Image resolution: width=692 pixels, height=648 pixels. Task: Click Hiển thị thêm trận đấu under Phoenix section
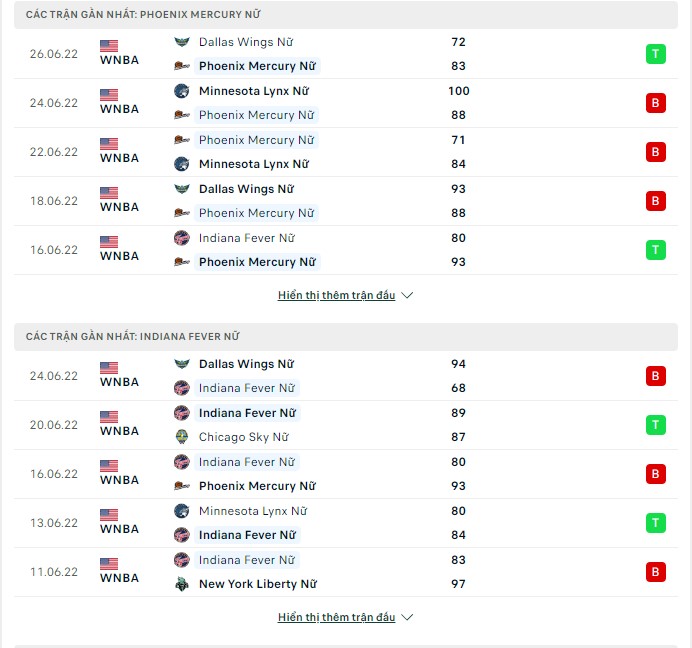pyautogui.click(x=336, y=295)
